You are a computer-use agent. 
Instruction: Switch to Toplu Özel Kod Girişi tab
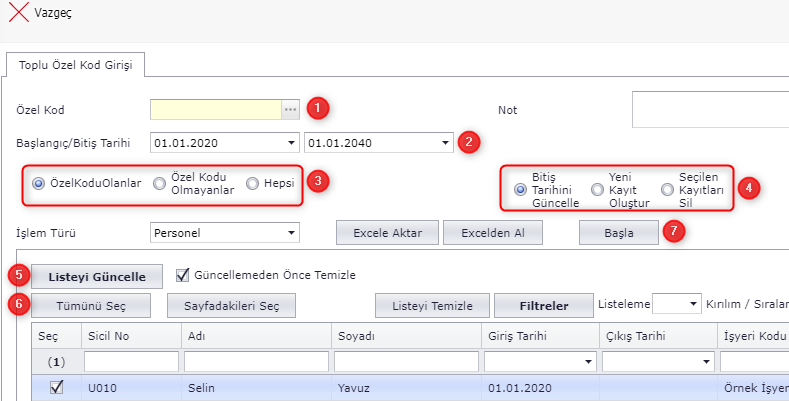pos(75,66)
